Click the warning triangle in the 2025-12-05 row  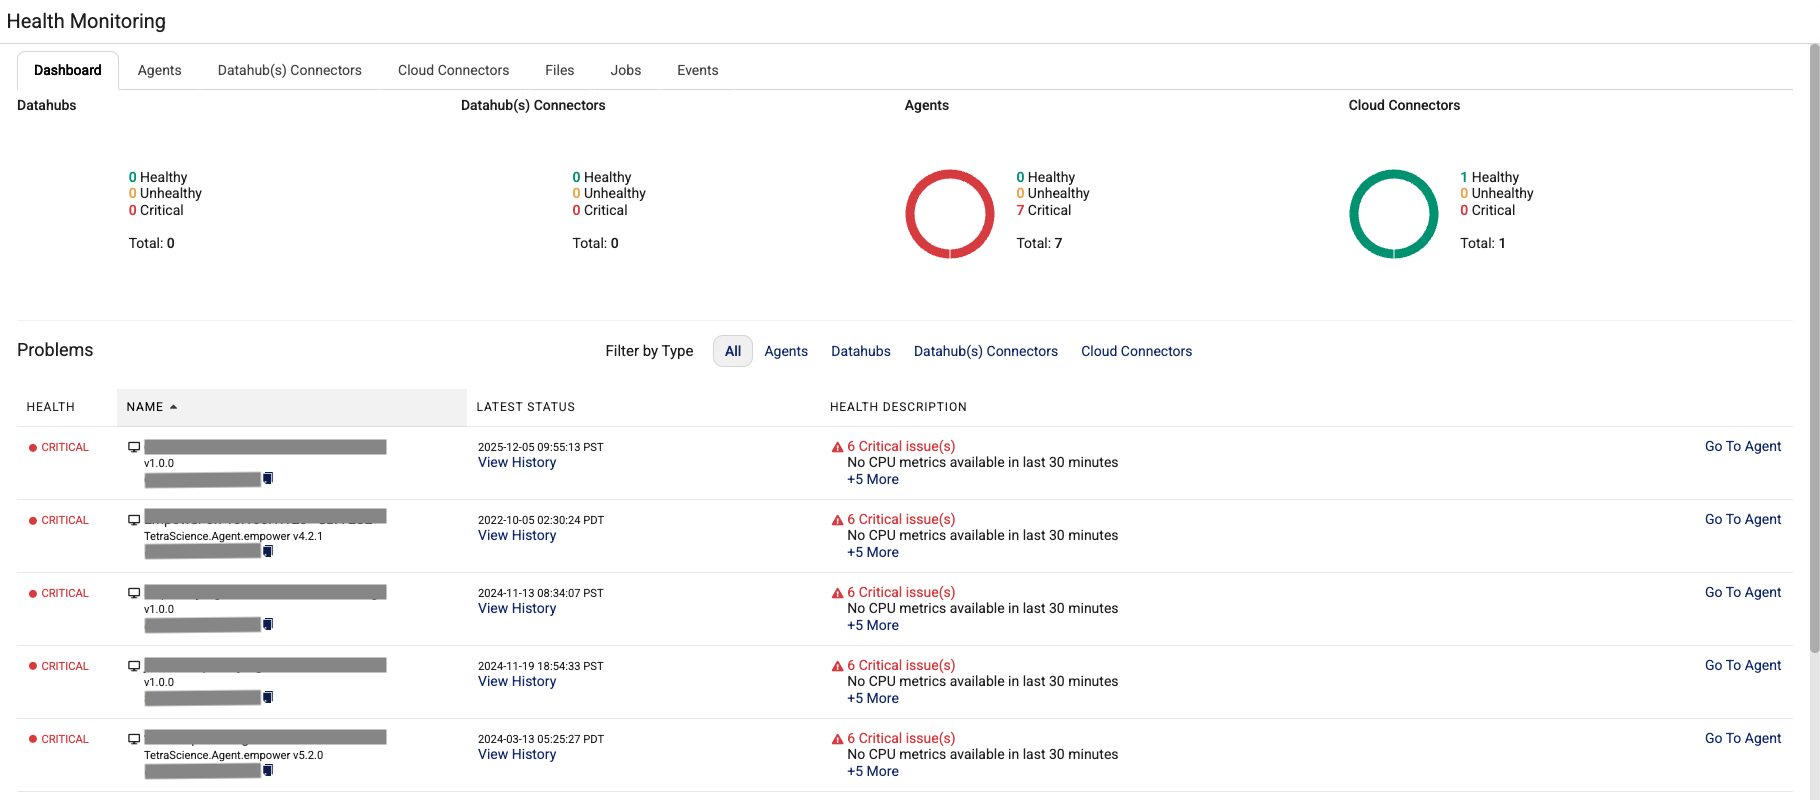[x=838, y=447]
